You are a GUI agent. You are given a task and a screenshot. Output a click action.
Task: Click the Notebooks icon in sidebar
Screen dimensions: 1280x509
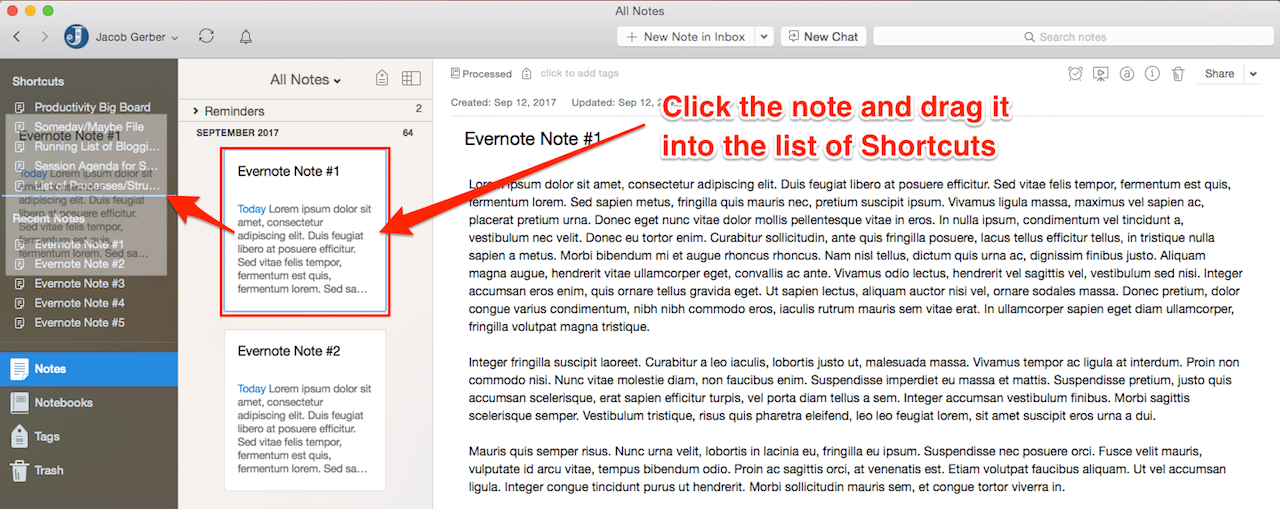[19, 403]
